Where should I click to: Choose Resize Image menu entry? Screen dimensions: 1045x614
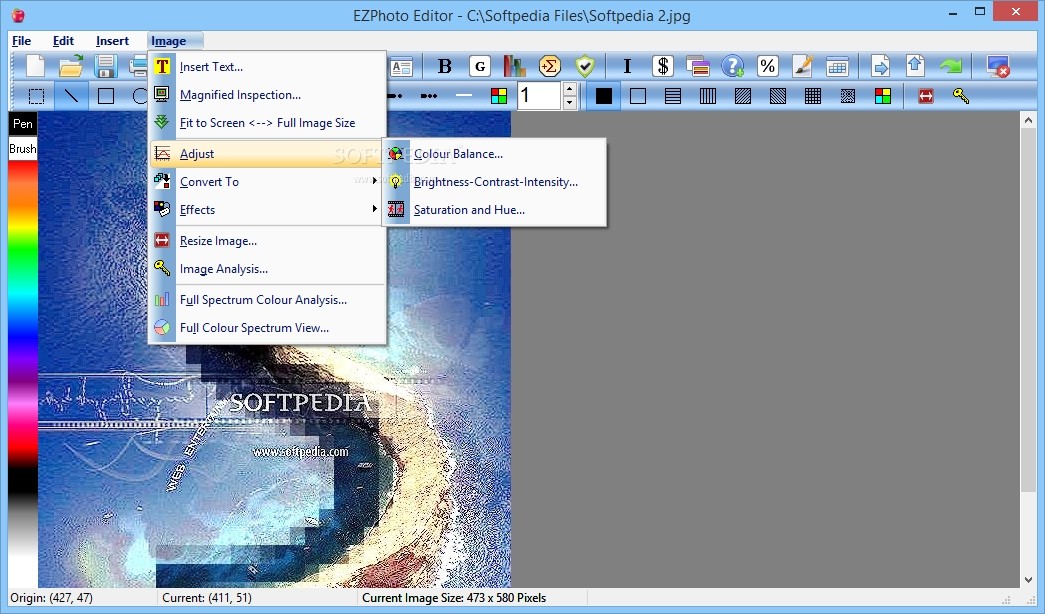(x=267, y=241)
